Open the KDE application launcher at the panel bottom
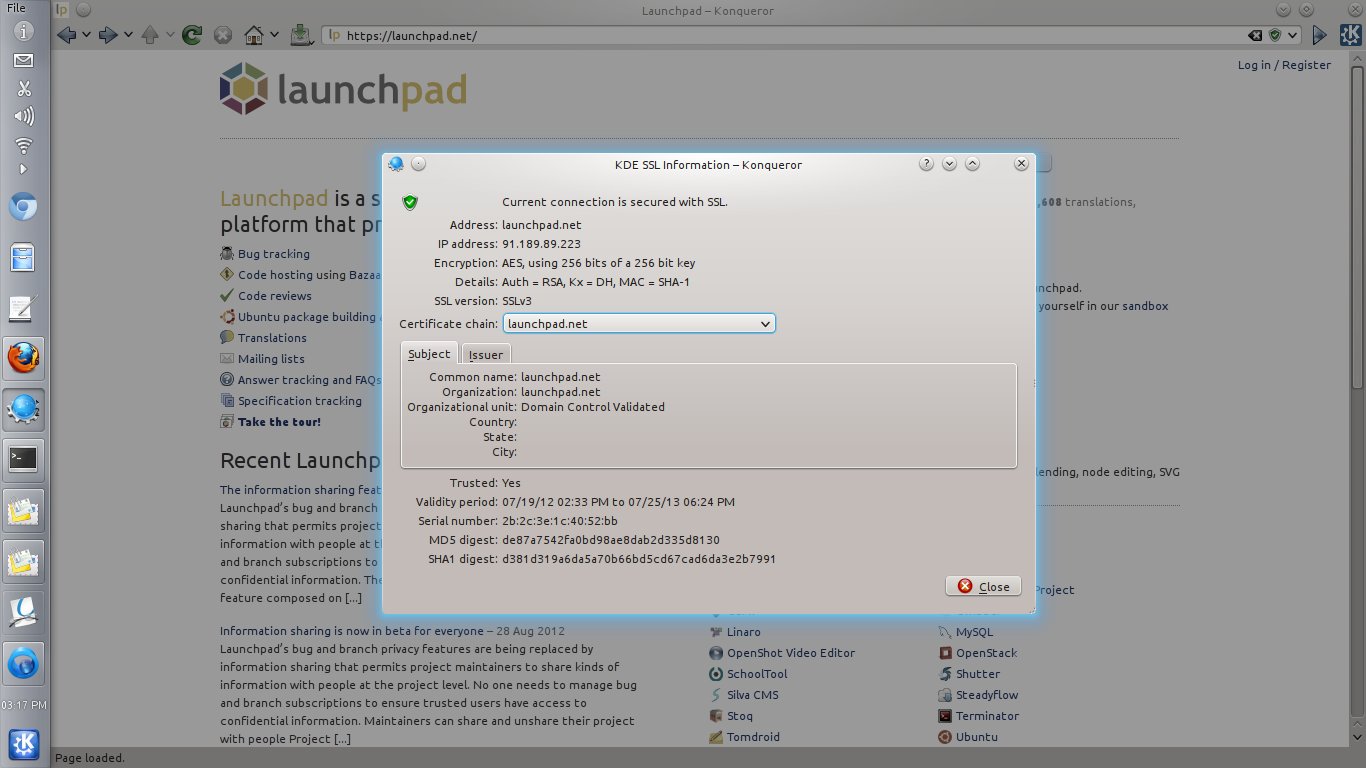This screenshot has height=768, width=1366. tap(23, 744)
